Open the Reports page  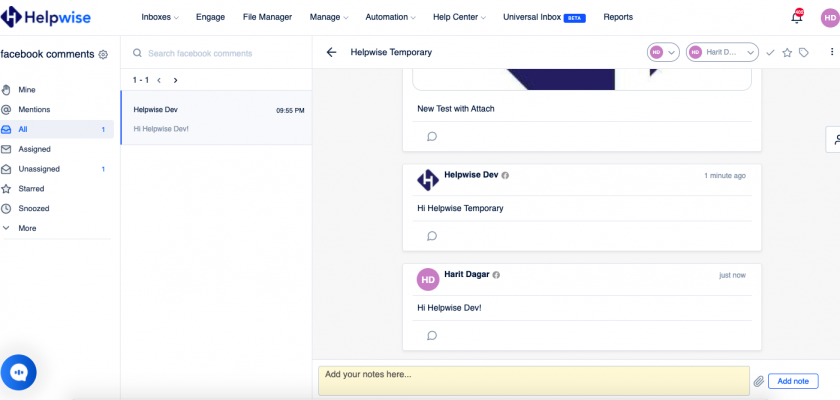coord(618,17)
